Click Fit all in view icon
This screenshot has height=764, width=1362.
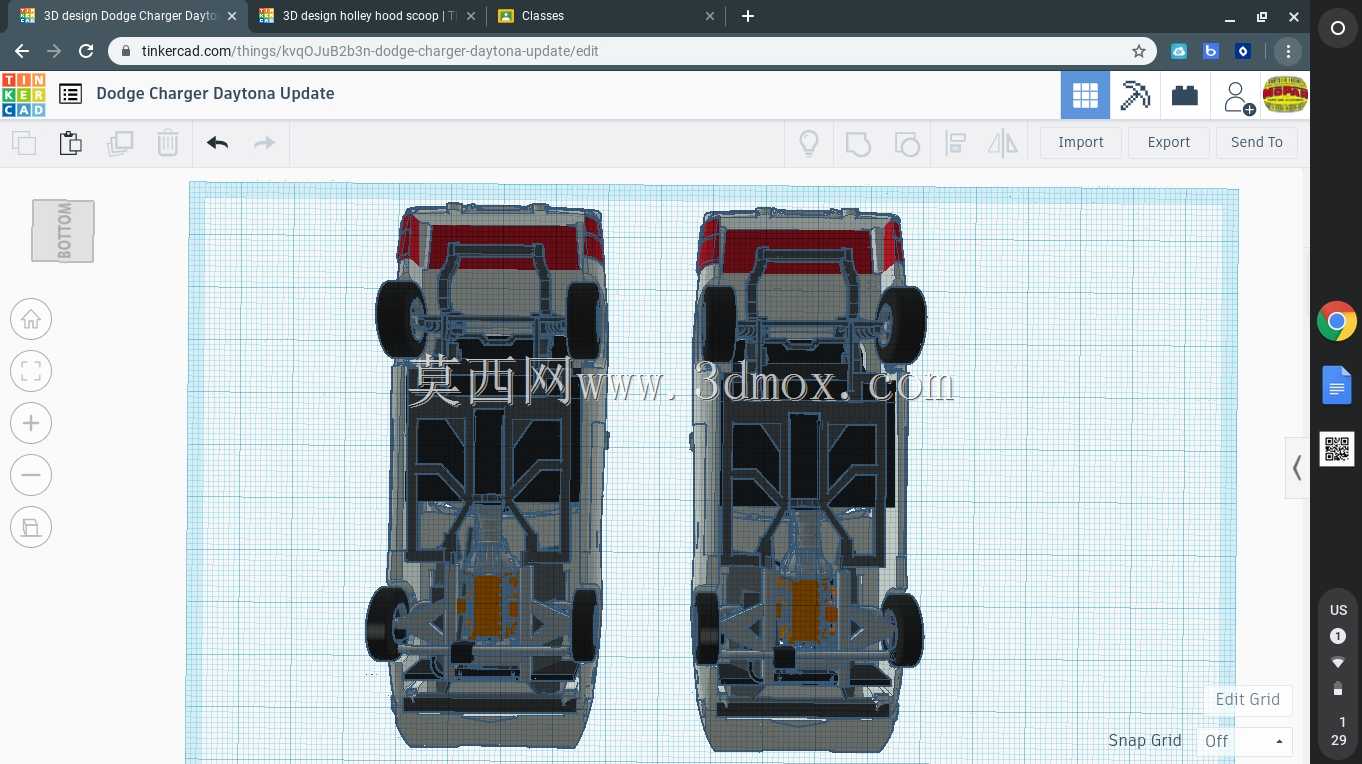click(x=31, y=371)
